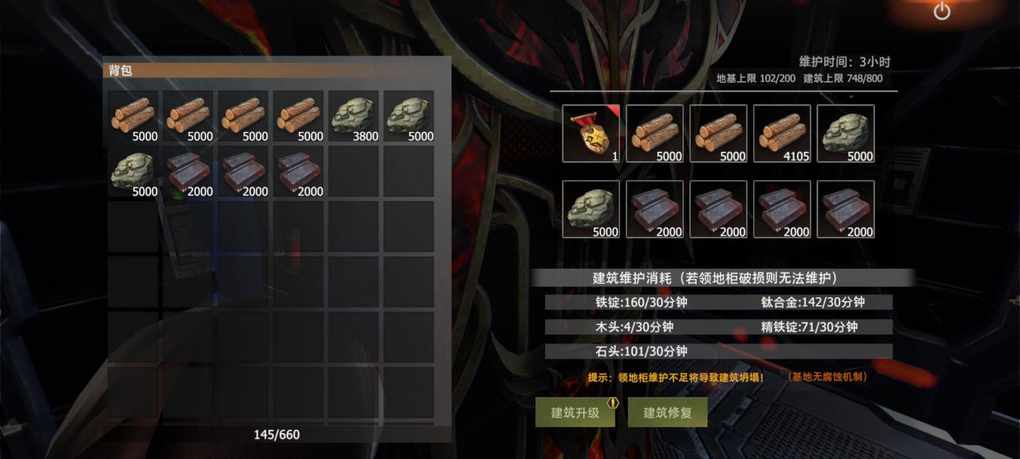Select the stone stack showing 3800 in backpack
This screenshot has height=459, width=1020.
[353, 118]
